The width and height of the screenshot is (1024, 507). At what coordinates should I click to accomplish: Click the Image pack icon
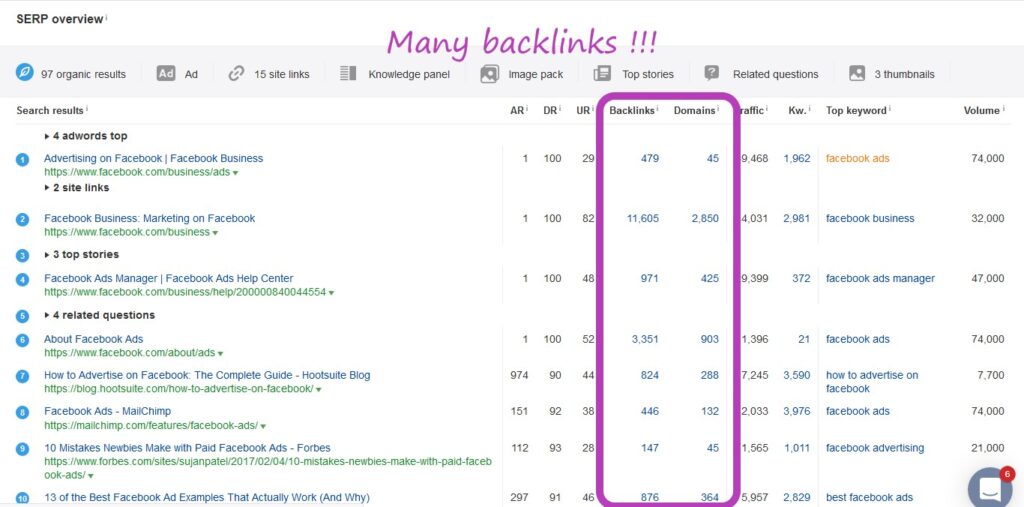pyautogui.click(x=489, y=74)
